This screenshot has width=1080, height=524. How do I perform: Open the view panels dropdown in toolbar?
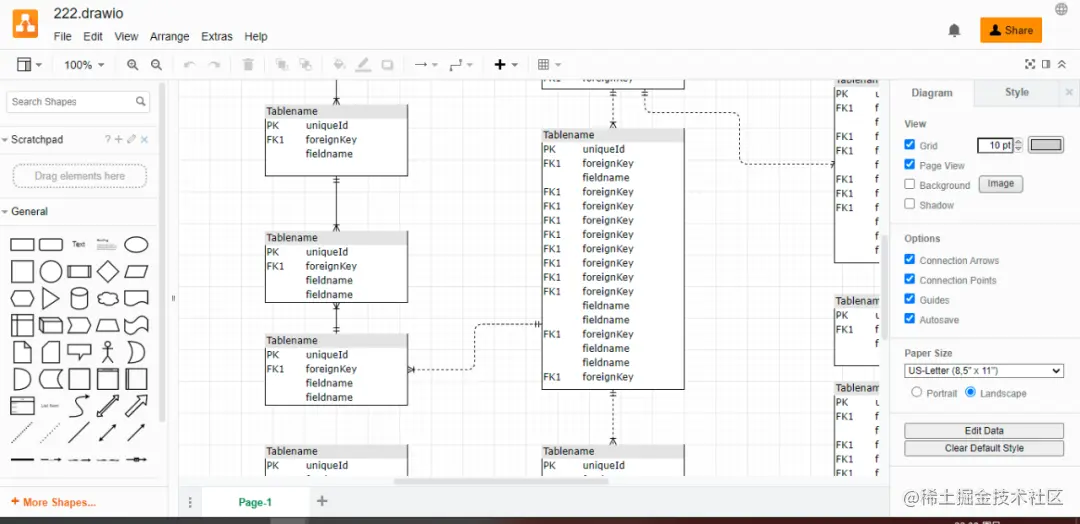(29, 65)
